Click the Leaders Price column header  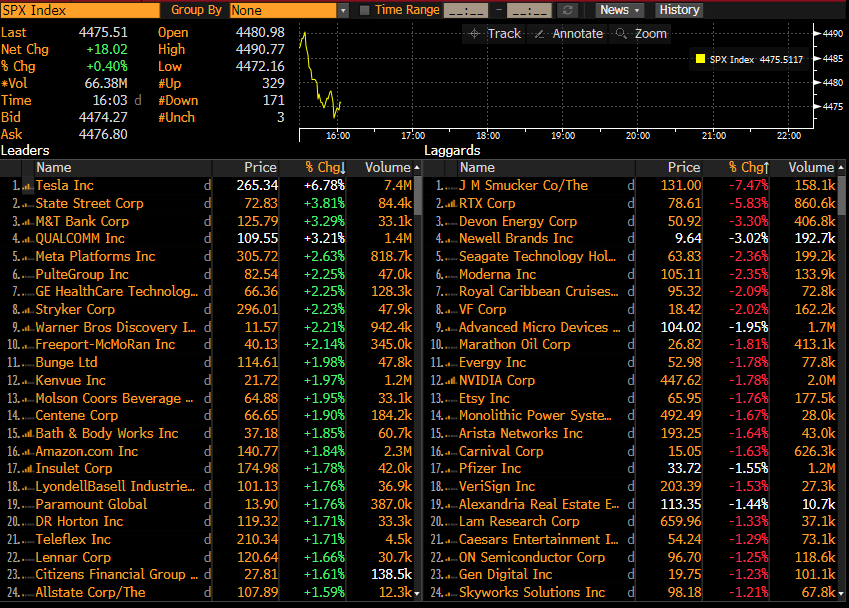point(246,168)
